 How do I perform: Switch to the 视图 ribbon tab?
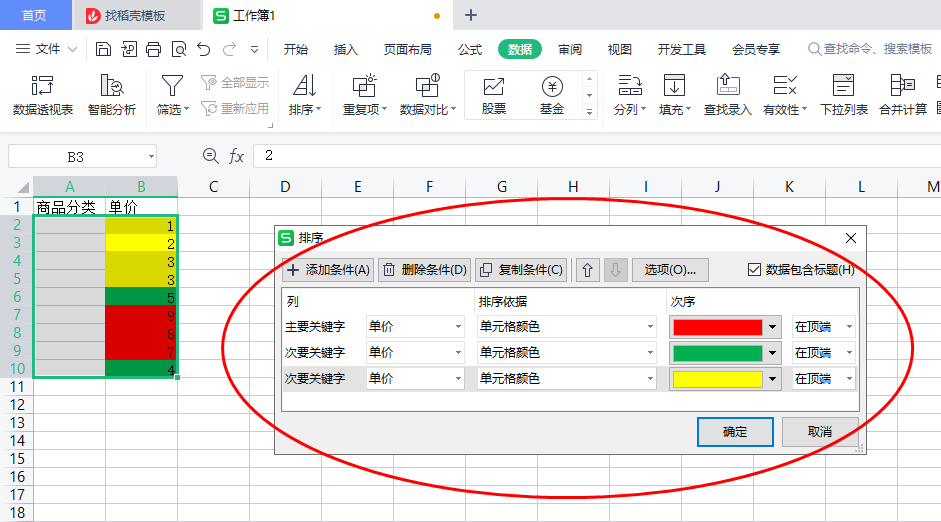620,49
